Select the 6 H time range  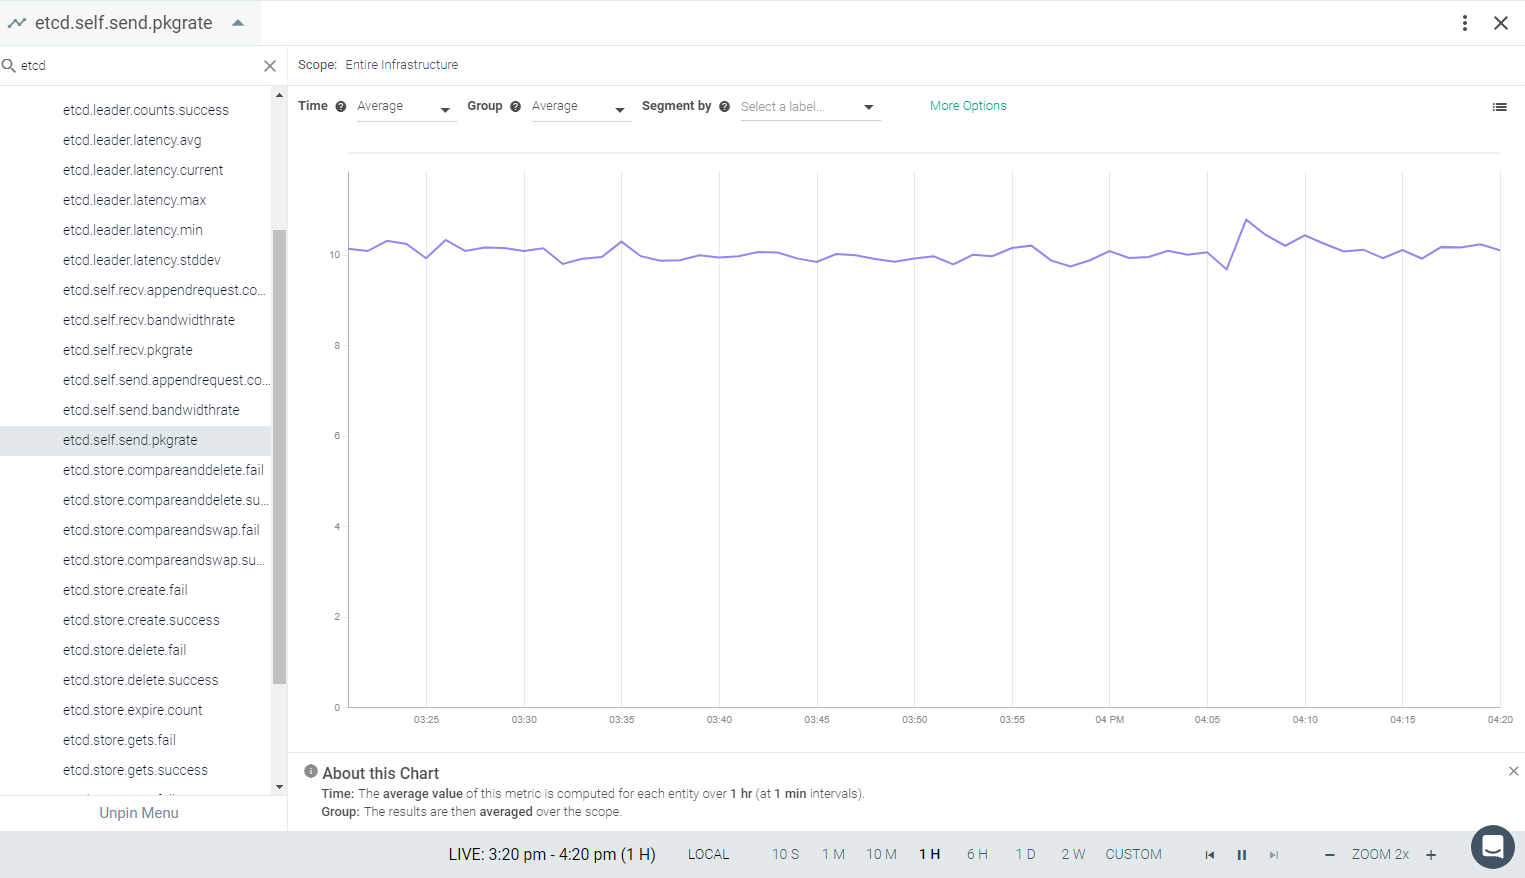tap(977, 855)
